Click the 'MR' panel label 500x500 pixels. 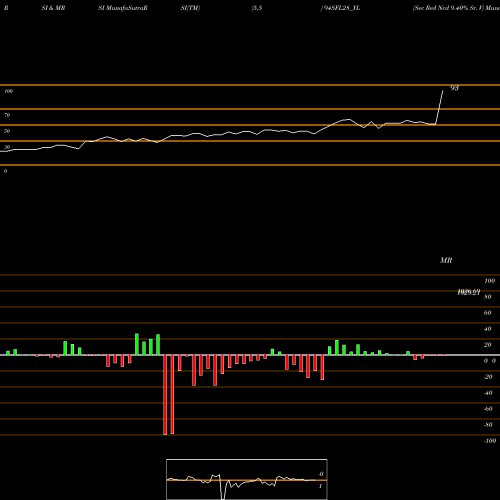tap(446, 260)
